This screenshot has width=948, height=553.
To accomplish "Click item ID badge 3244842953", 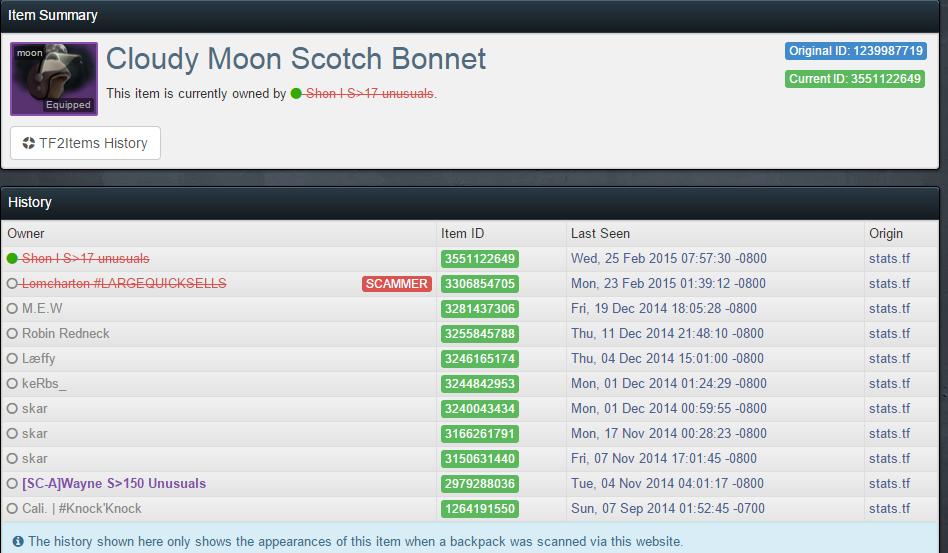I will (479, 384).
